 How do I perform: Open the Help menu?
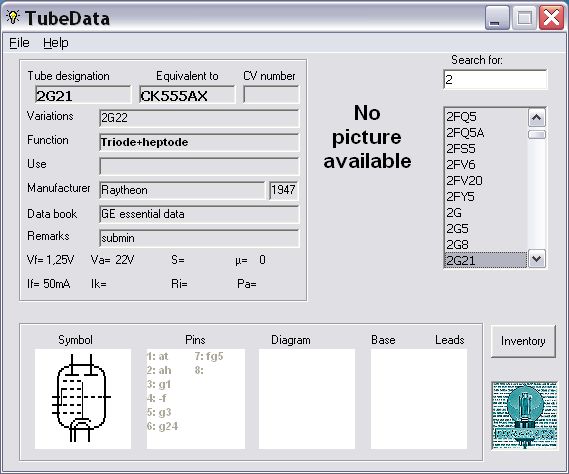coord(56,43)
